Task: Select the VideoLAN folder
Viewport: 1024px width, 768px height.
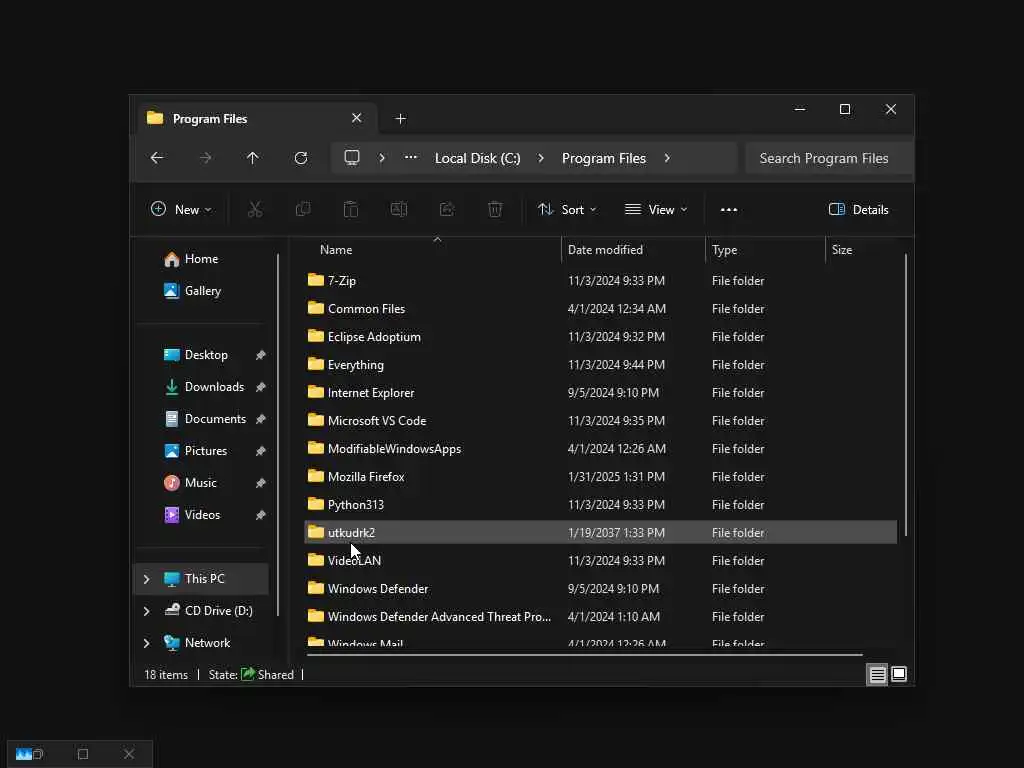Action: click(x=600, y=560)
